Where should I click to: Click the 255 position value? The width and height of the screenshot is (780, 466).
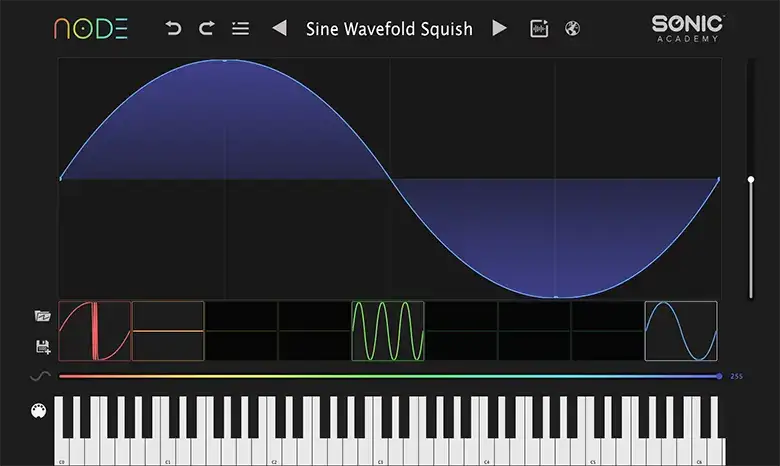tap(736, 376)
